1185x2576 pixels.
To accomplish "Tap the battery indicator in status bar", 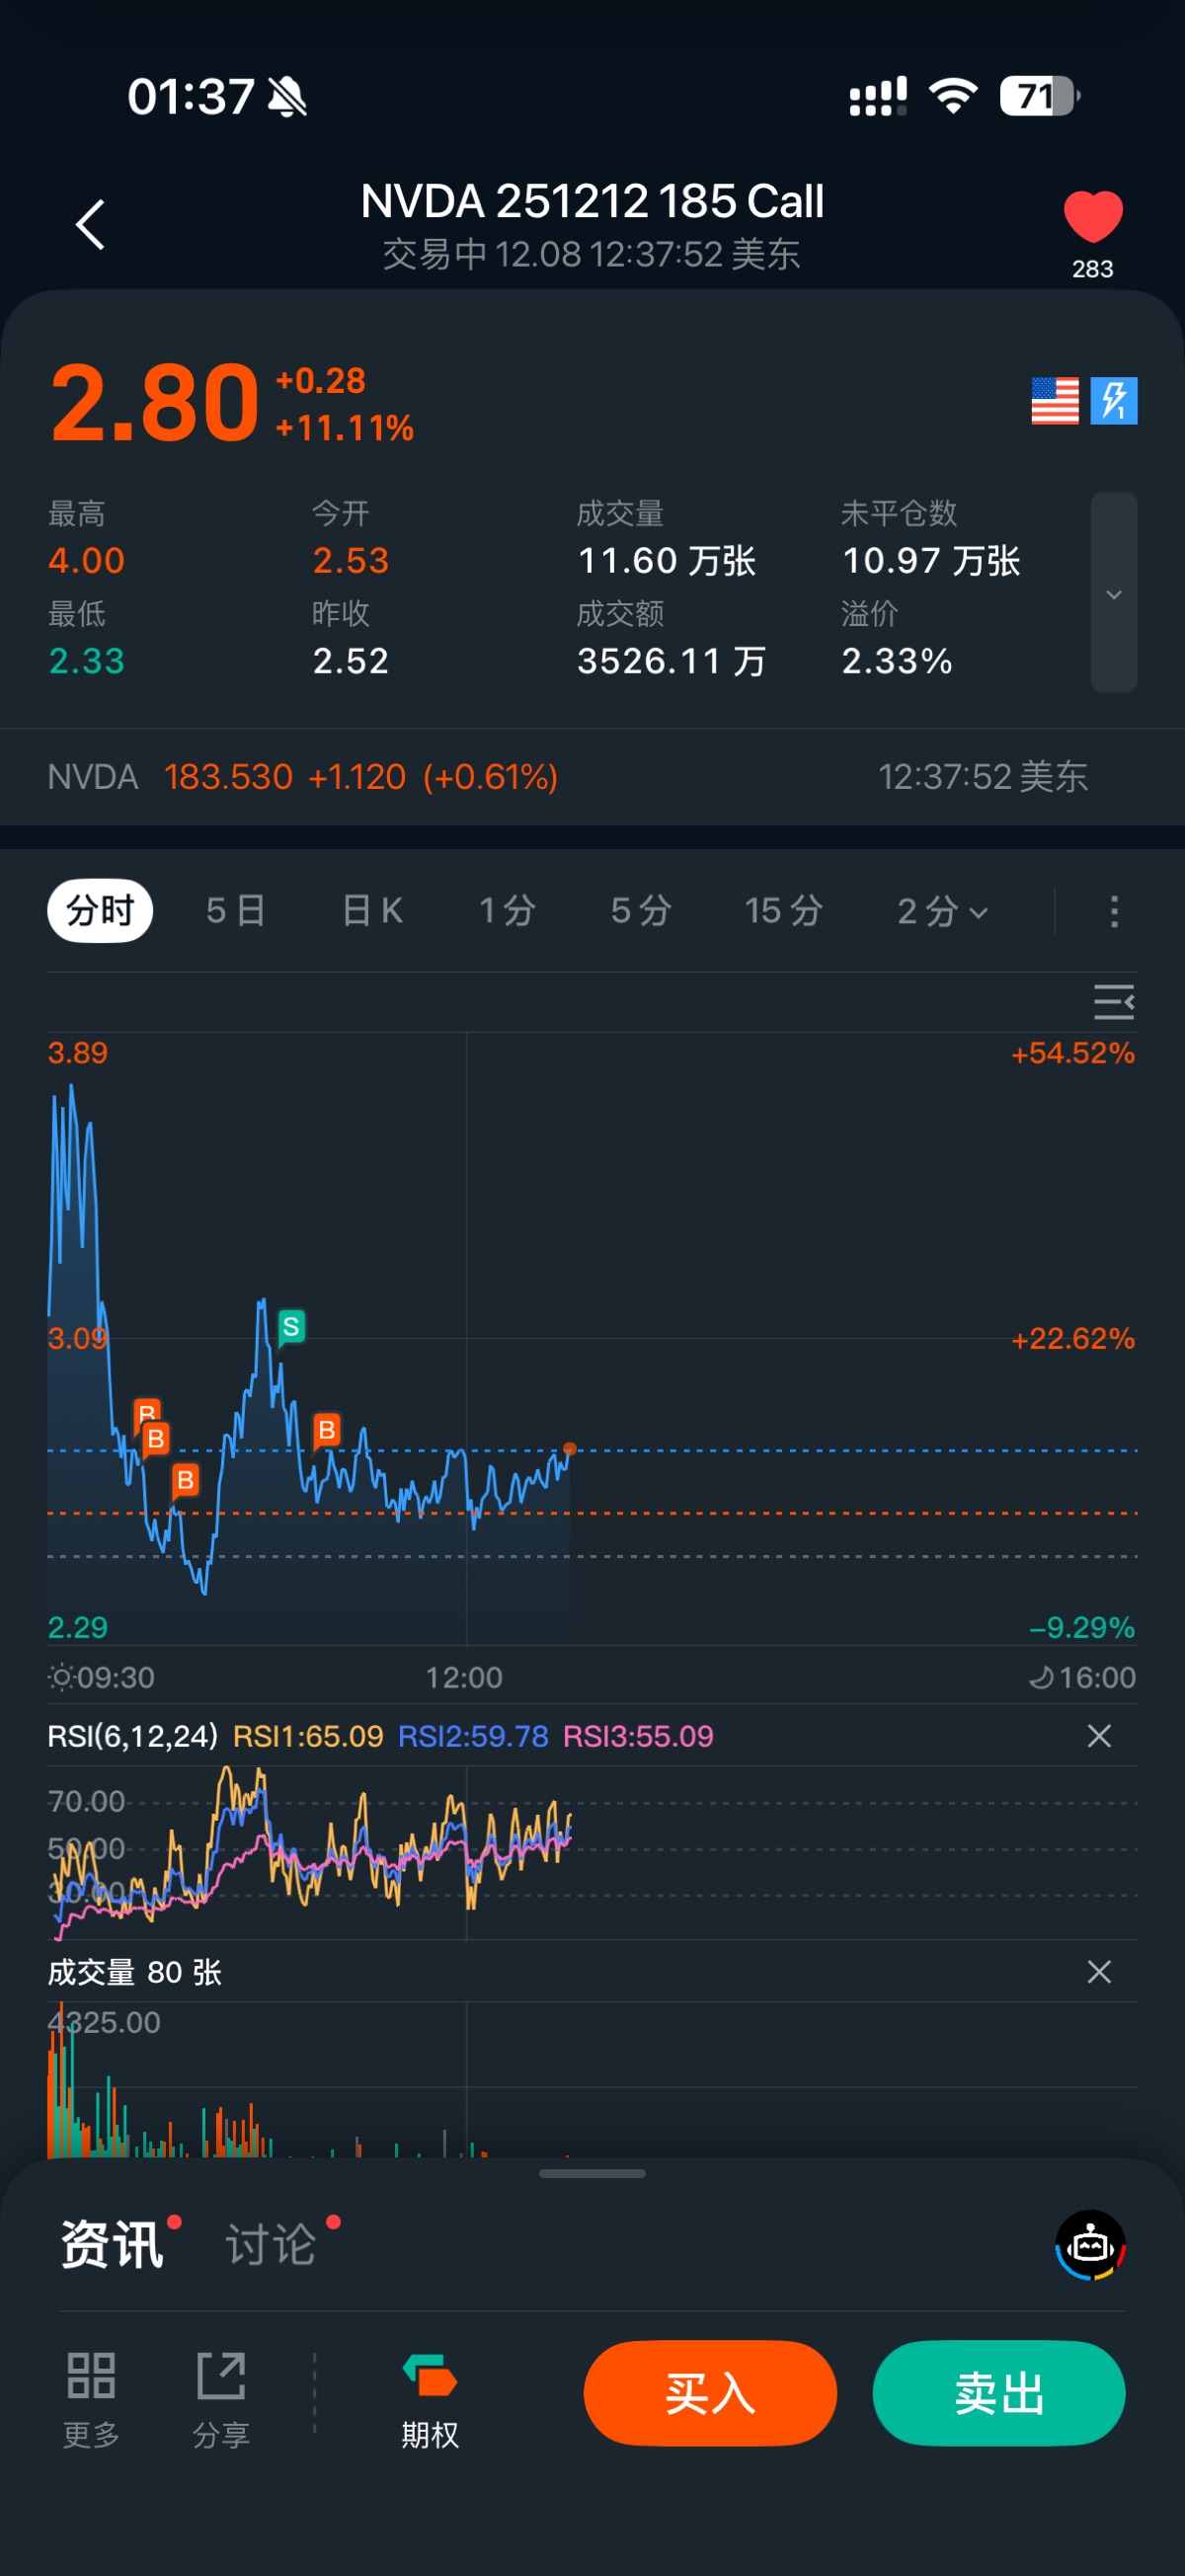I will click(1040, 96).
